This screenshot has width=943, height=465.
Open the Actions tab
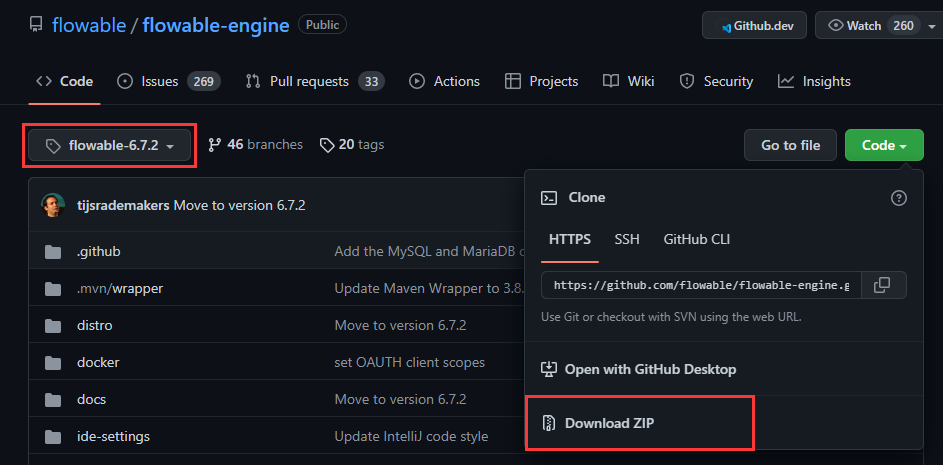coord(444,81)
